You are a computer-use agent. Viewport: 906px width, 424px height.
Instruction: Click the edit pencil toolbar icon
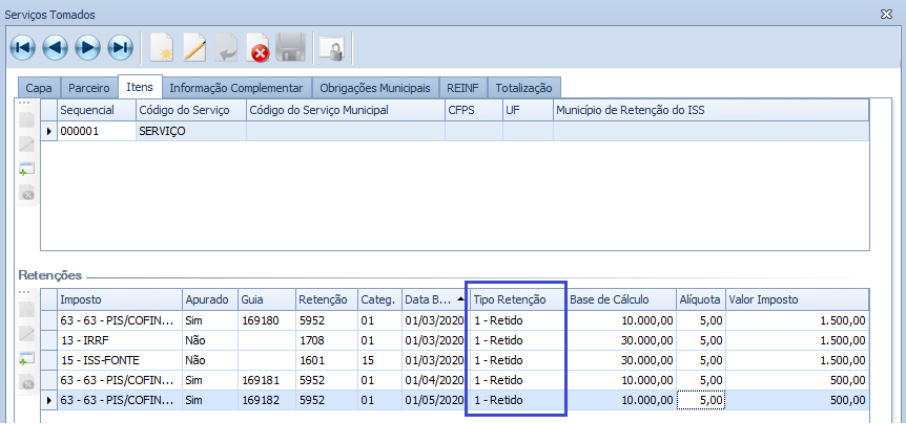(193, 46)
